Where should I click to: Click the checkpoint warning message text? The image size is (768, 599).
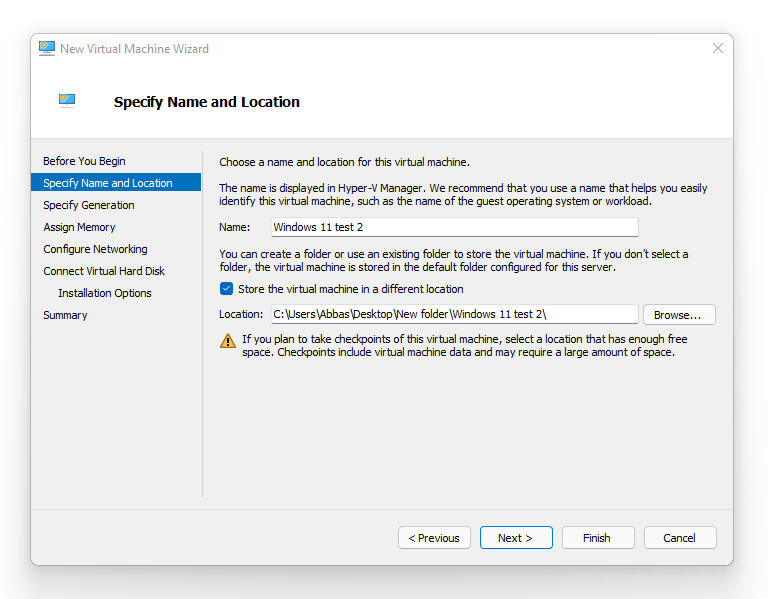464,346
